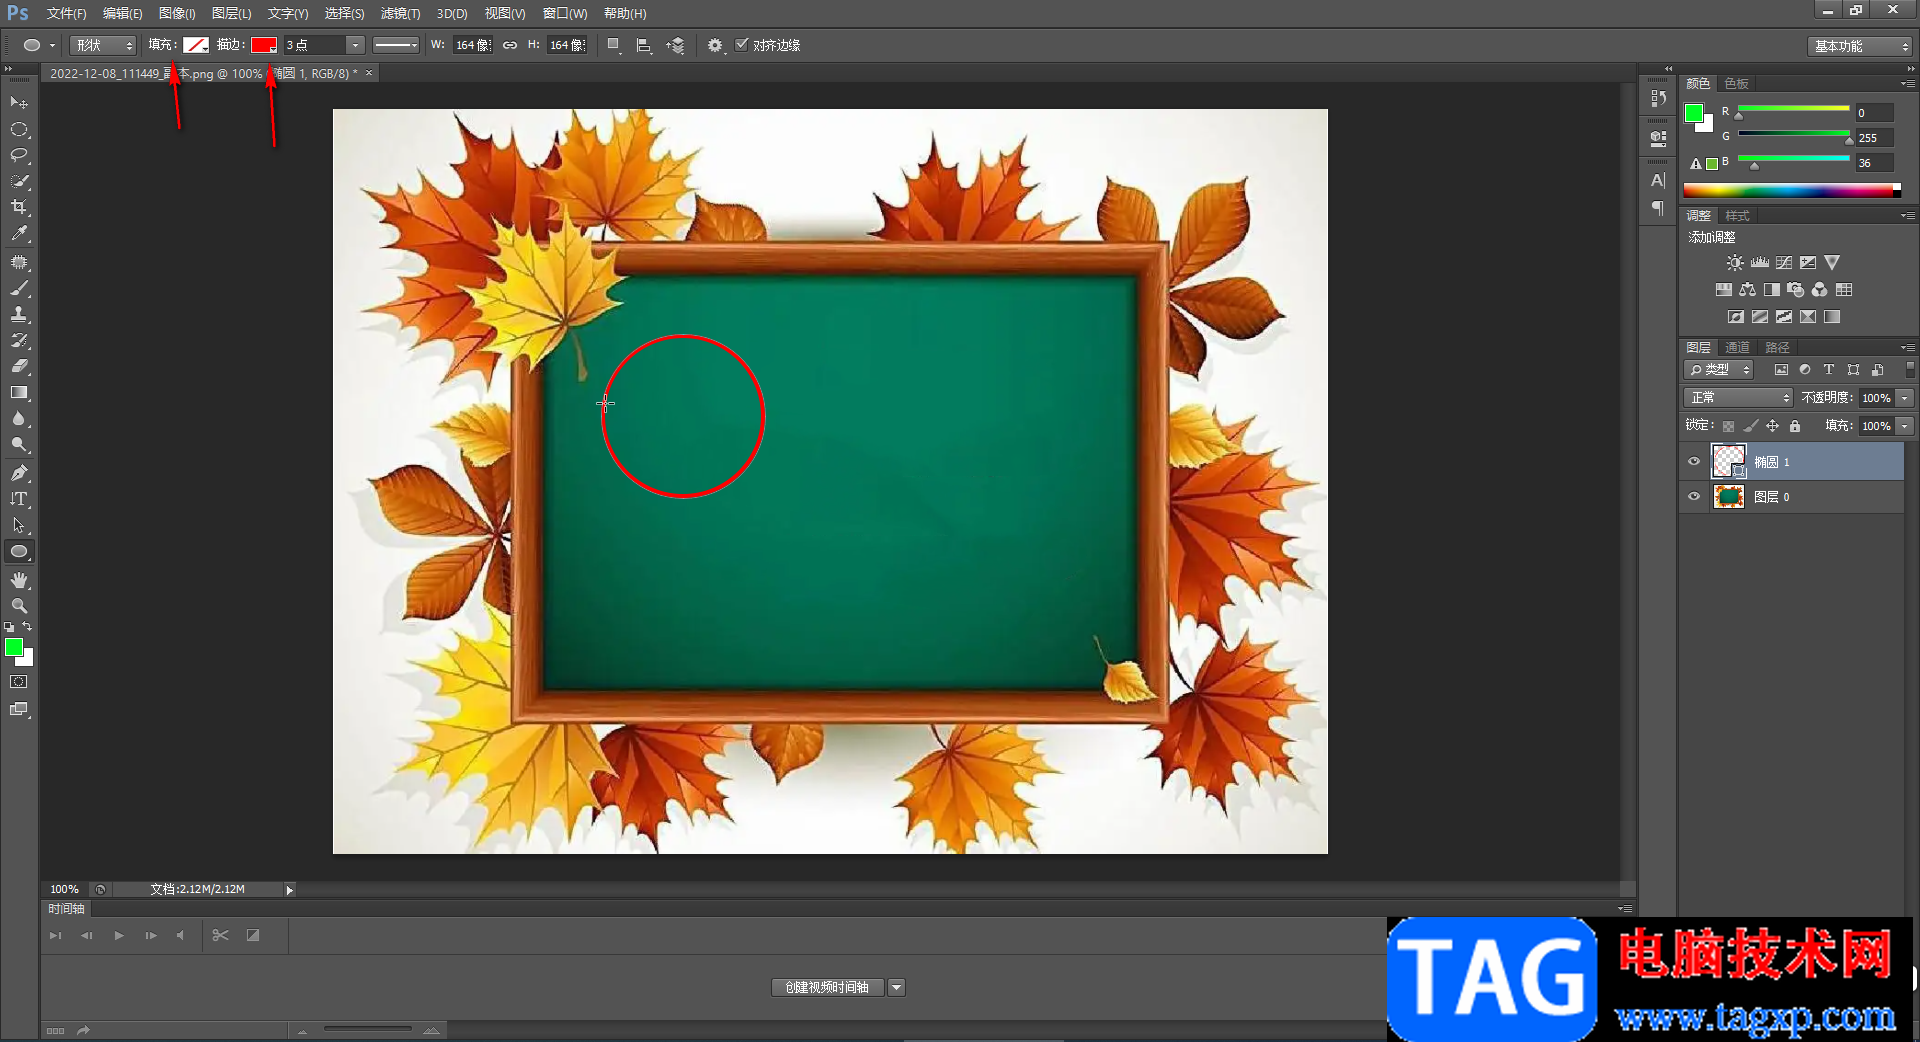Open the Paragraph panel icon
1920x1042 pixels.
coord(1658,208)
